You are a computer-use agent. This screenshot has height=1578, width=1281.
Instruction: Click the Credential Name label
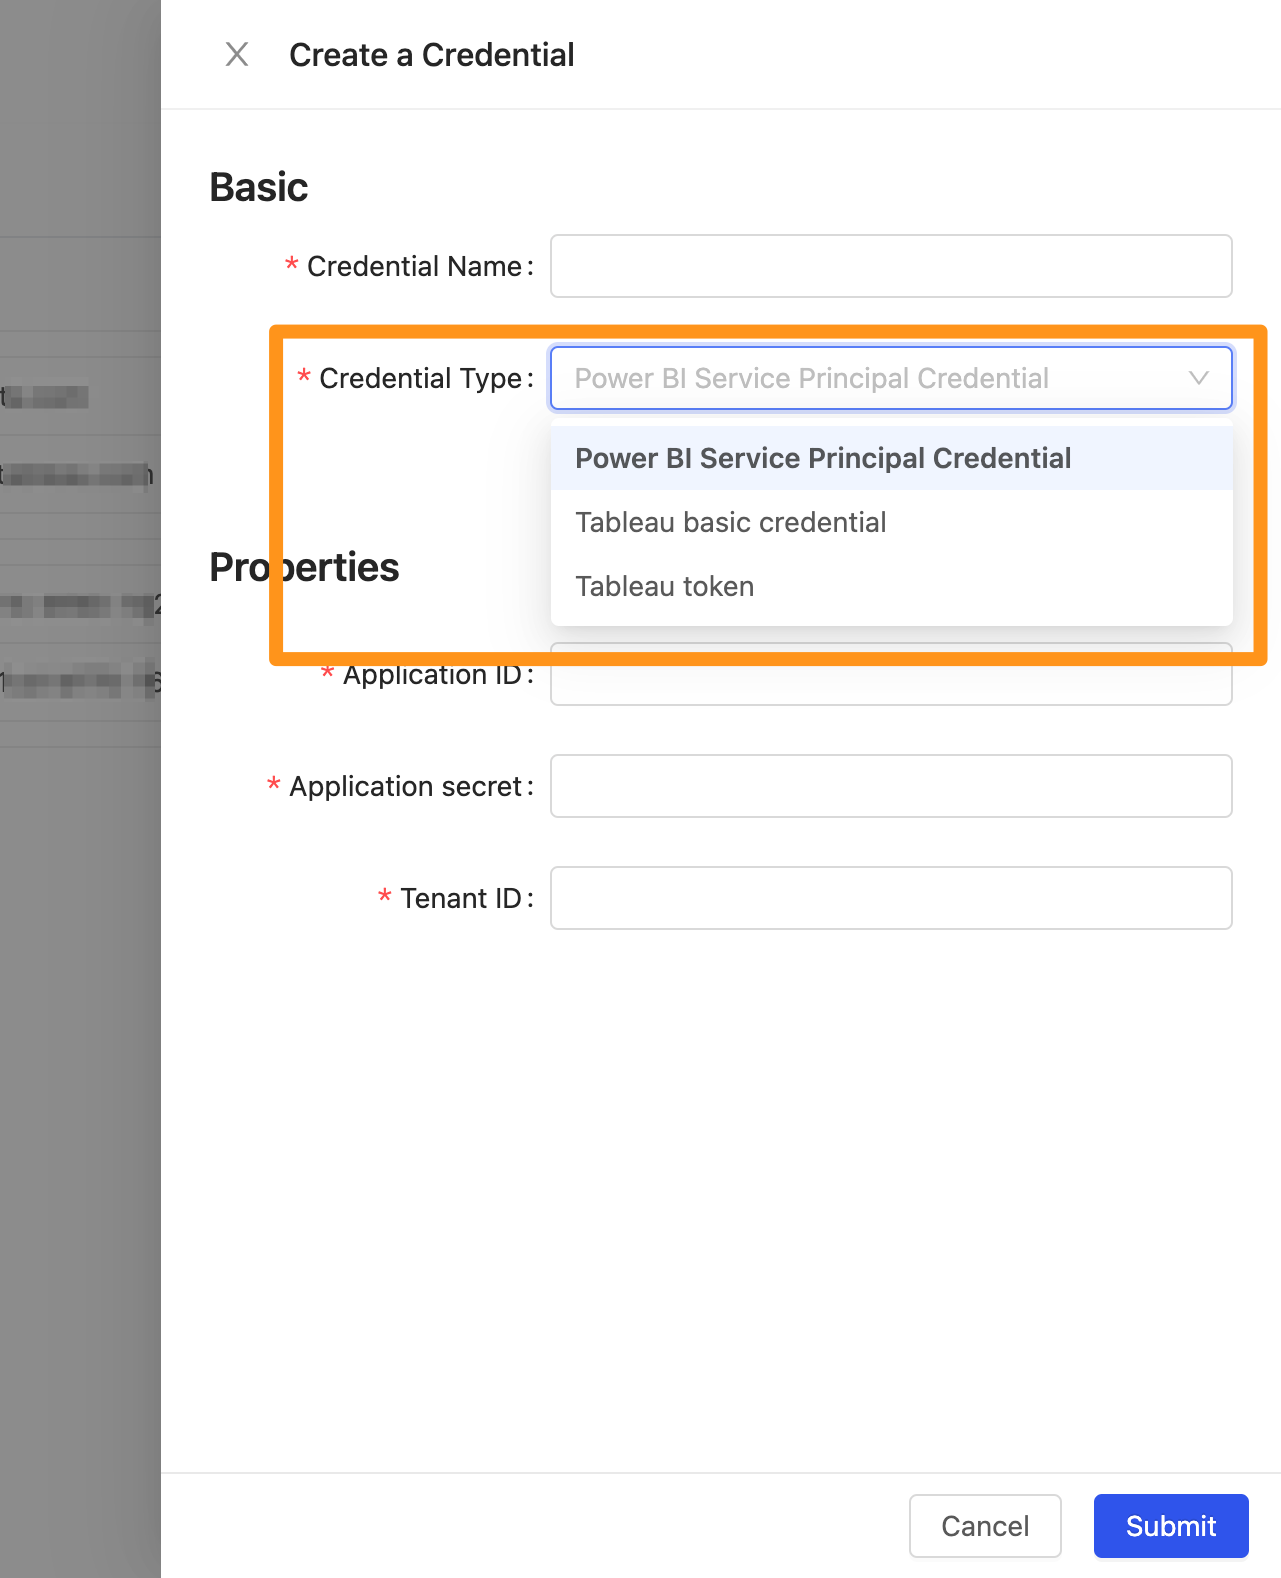click(x=414, y=266)
